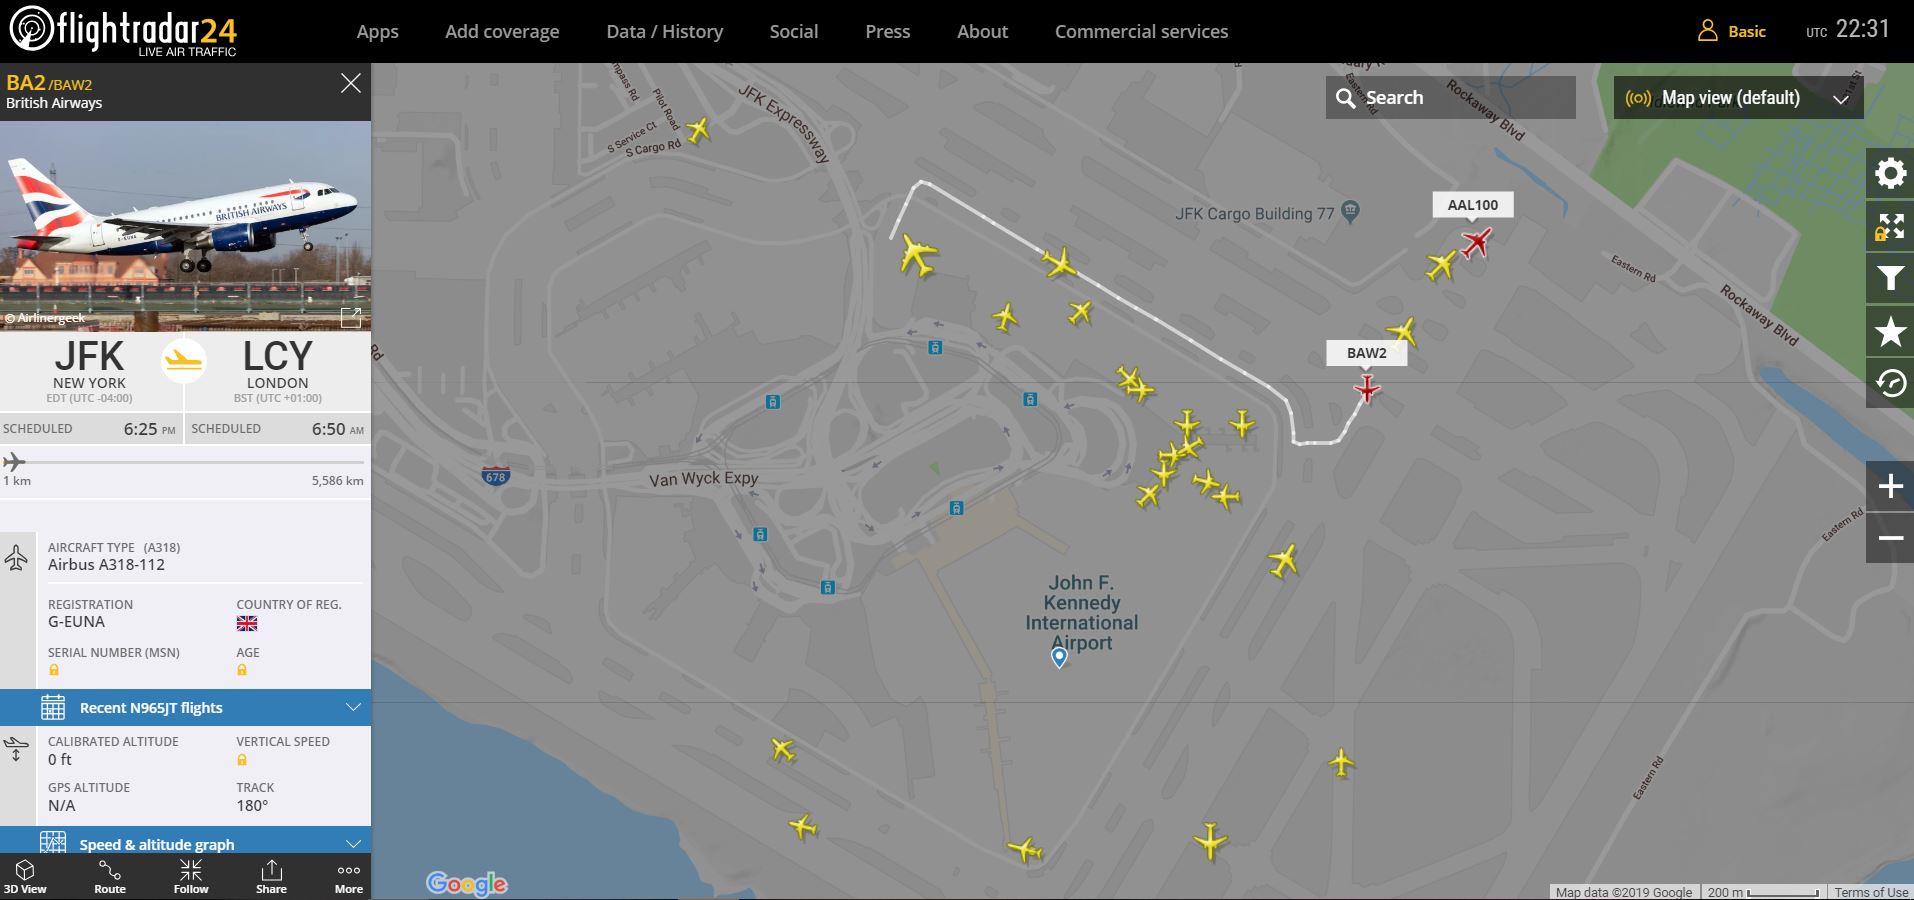Open Add coverage menu
1914x900 pixels.
coord(502,31)
